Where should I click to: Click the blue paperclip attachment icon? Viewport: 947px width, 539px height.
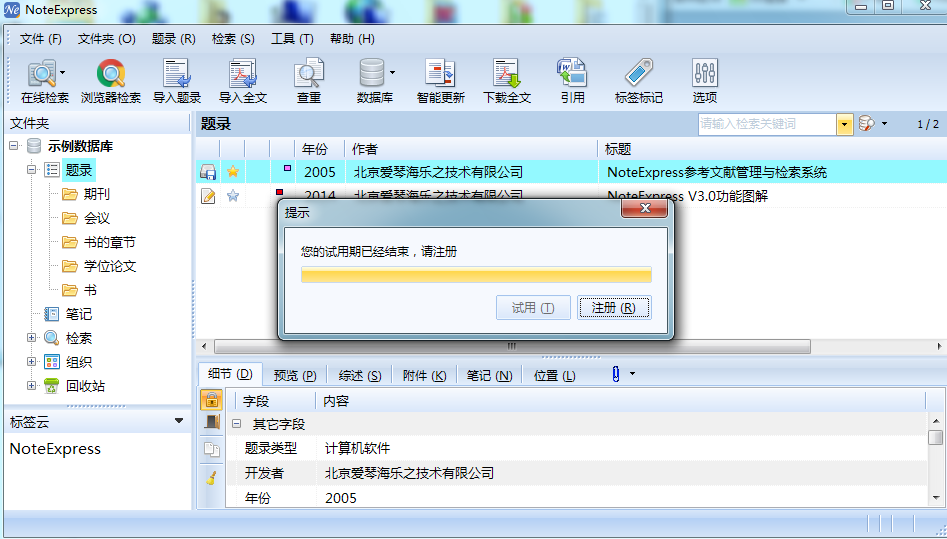615,374
